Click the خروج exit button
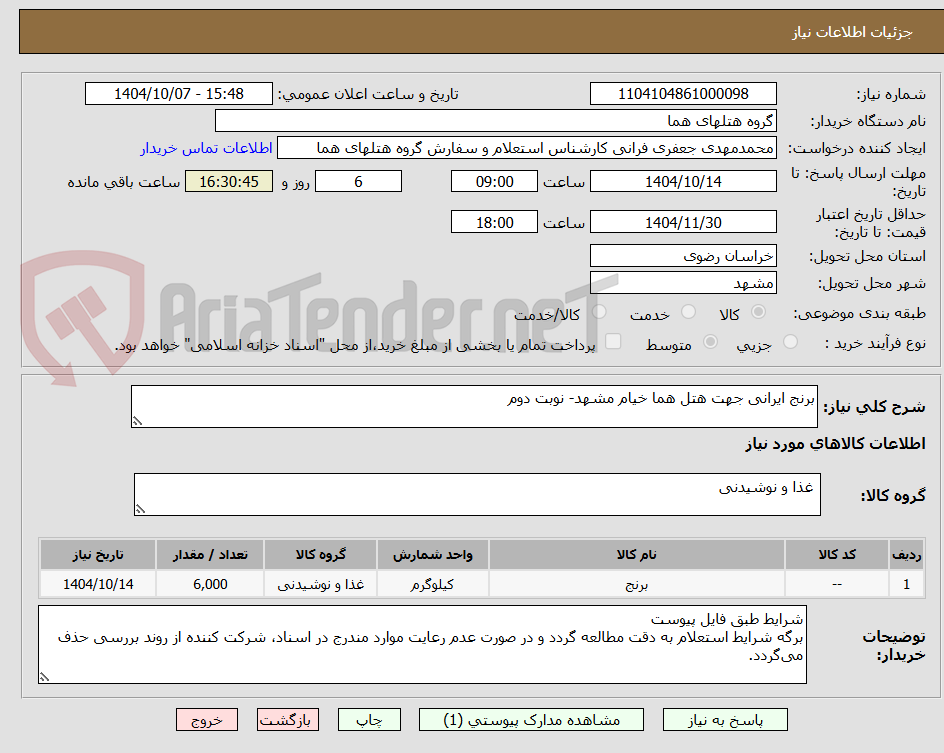Image resolution: width=944 pixels, height=753 pixels. 207,720
